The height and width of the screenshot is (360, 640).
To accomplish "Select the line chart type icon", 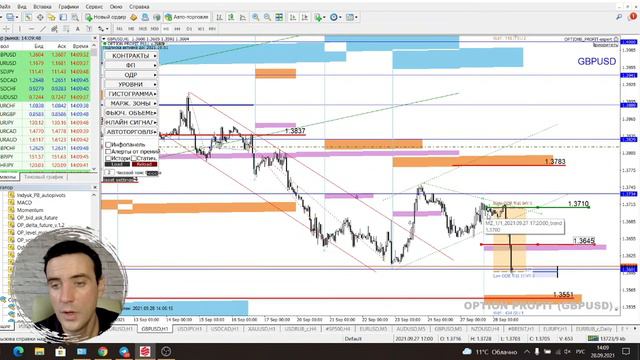I will click(x=243, y=17).
